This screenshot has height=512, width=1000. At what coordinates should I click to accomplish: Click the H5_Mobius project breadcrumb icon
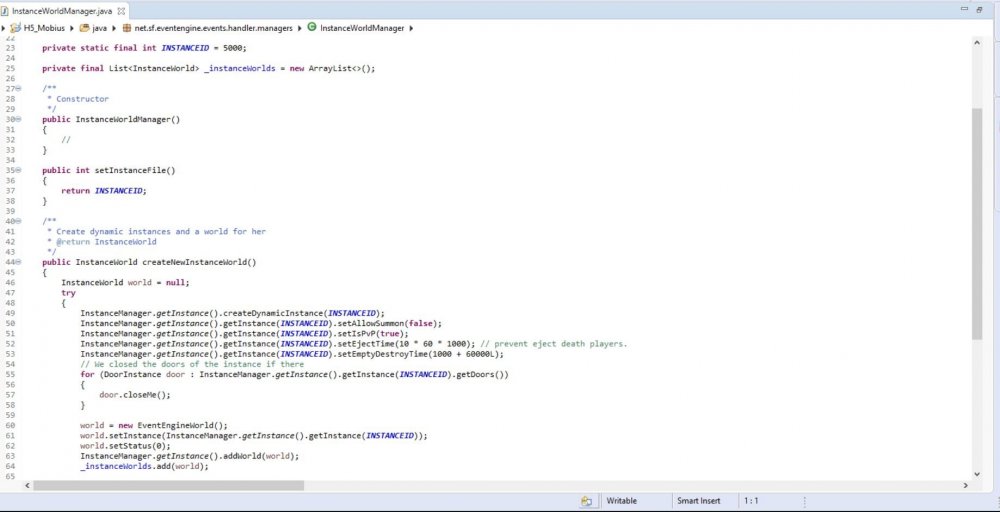tap(14, 28)
